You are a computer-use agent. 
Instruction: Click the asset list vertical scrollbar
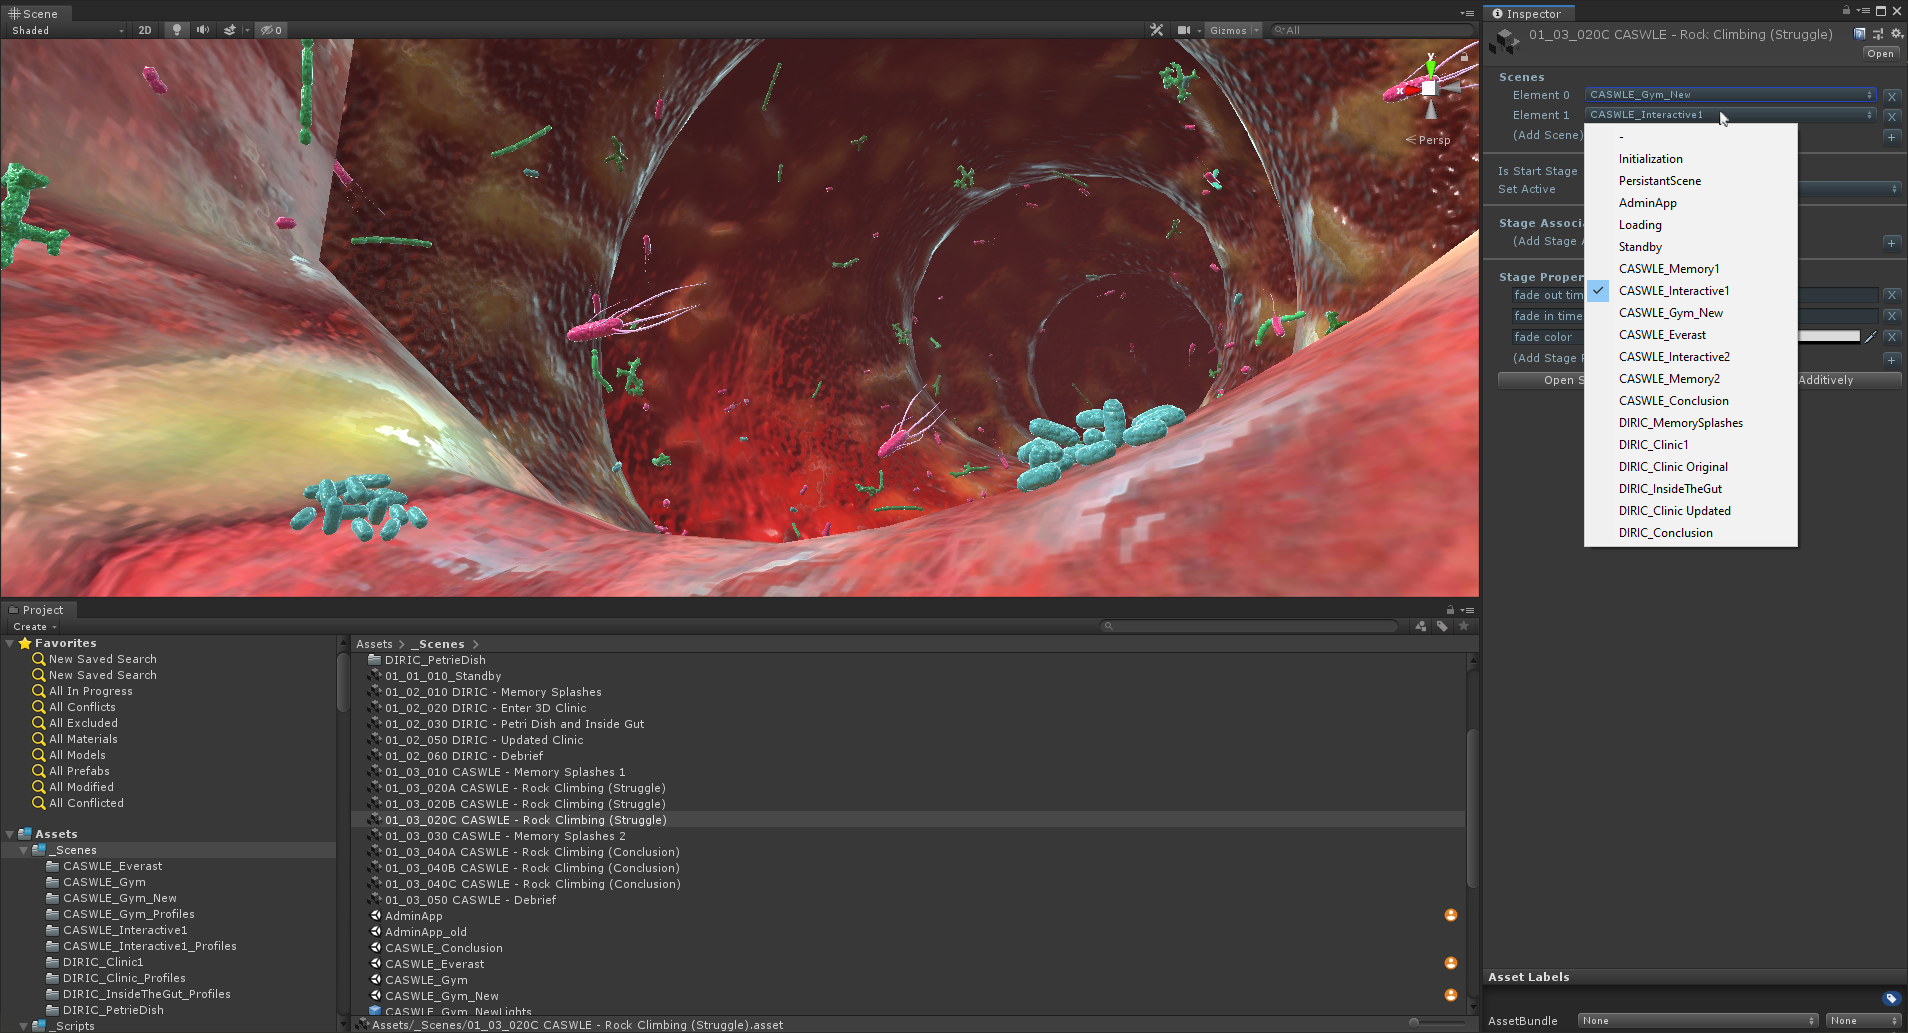pos(1472,808)
